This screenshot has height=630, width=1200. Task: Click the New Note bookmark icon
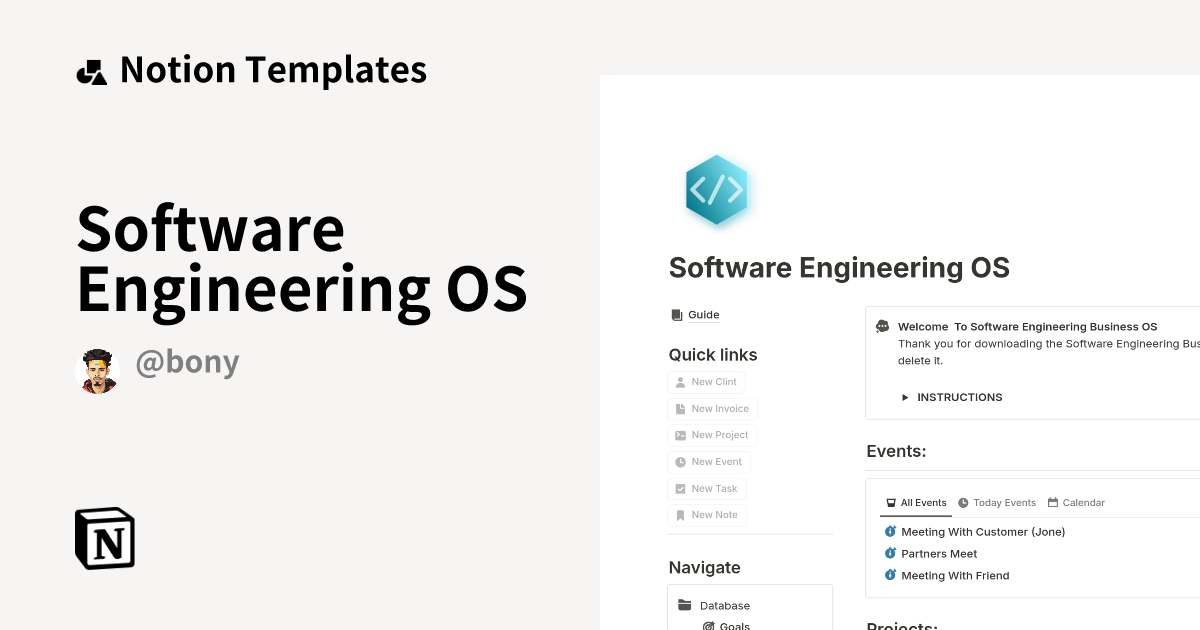(x=679, y=514)
